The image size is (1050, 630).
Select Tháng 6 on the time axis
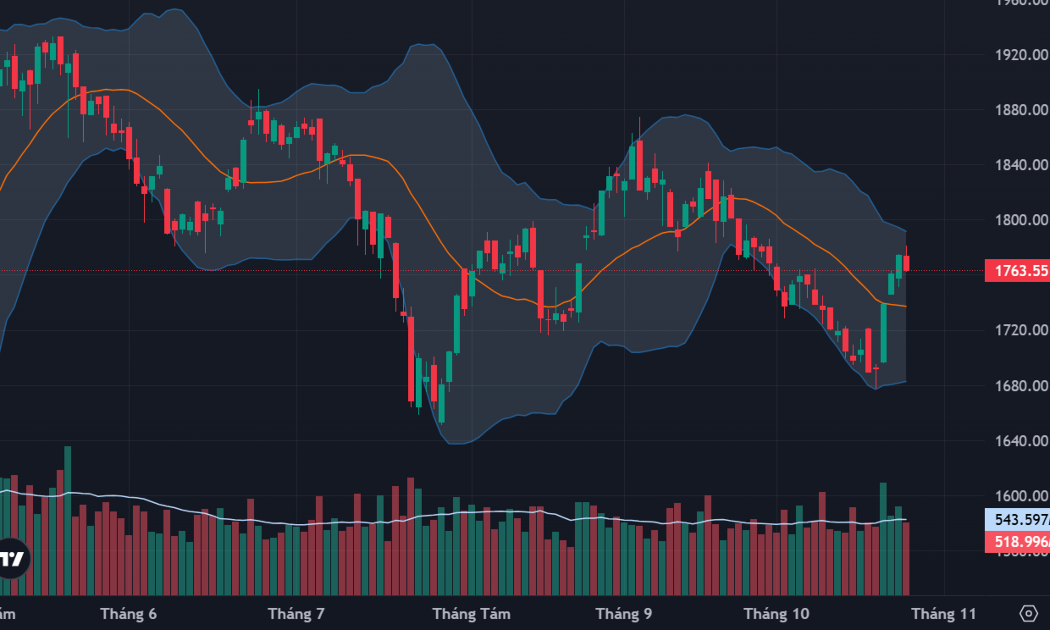(x=128, y=614)
